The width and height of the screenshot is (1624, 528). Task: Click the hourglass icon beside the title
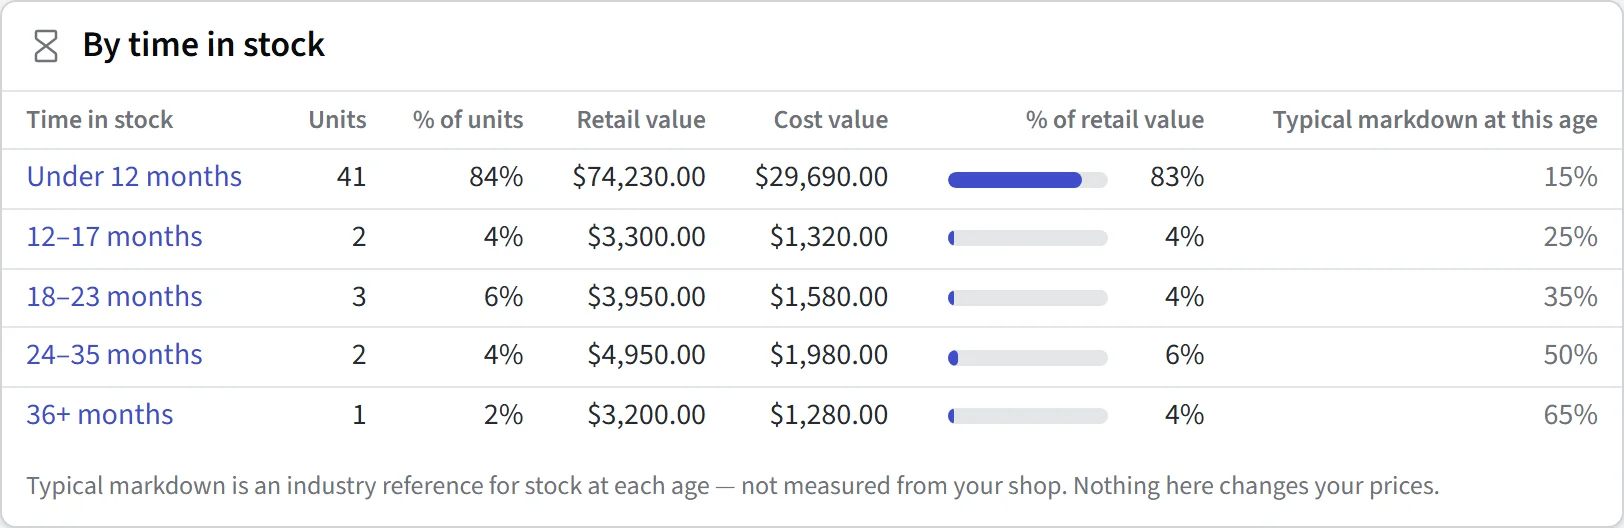46,46
